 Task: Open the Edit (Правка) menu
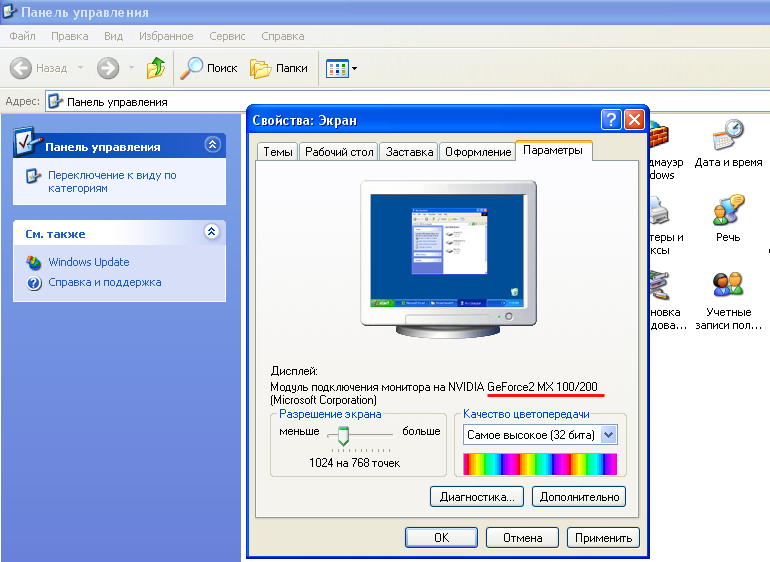pyautogui.click(x=70, y=36)
